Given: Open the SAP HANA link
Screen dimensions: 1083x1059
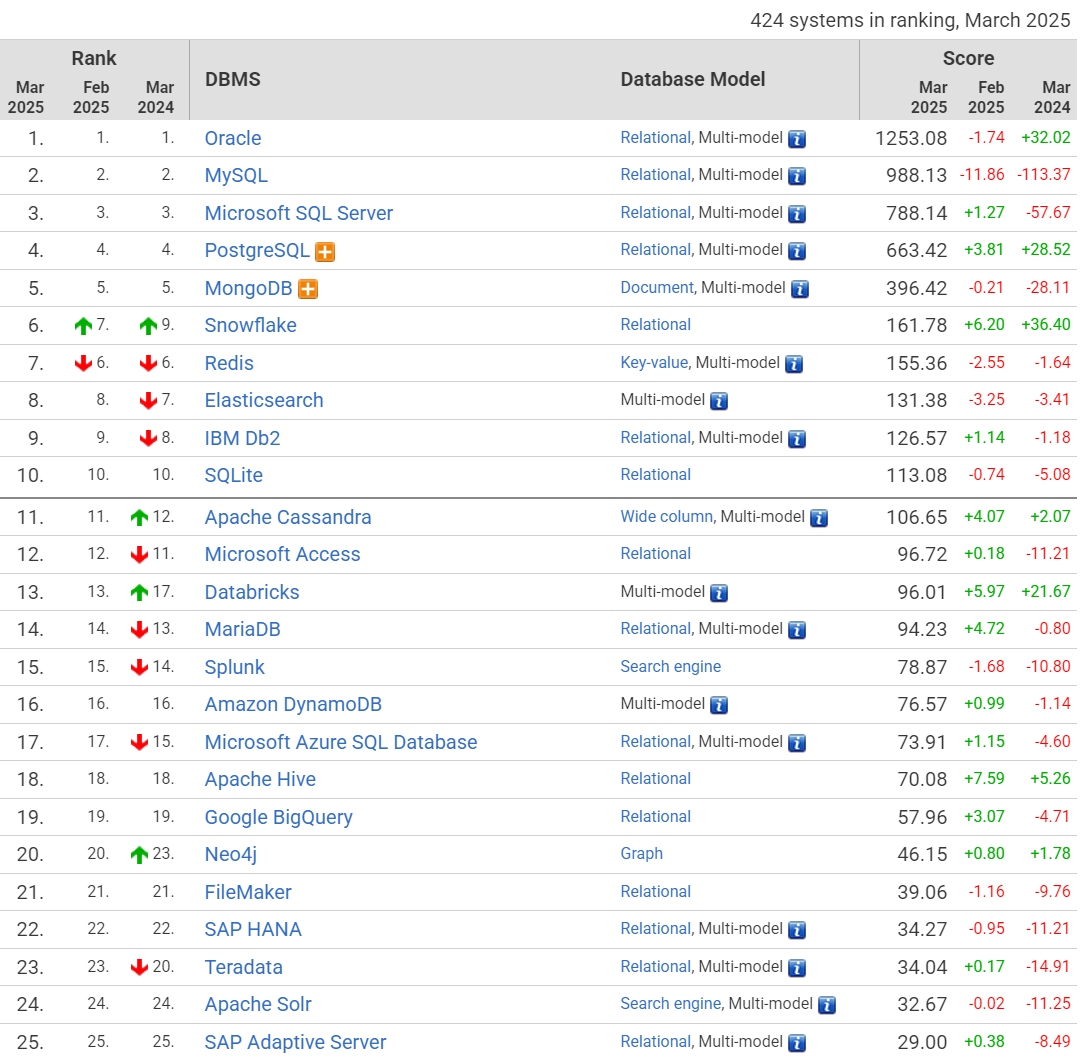Looking at the screenshot, I should (253, 930).
